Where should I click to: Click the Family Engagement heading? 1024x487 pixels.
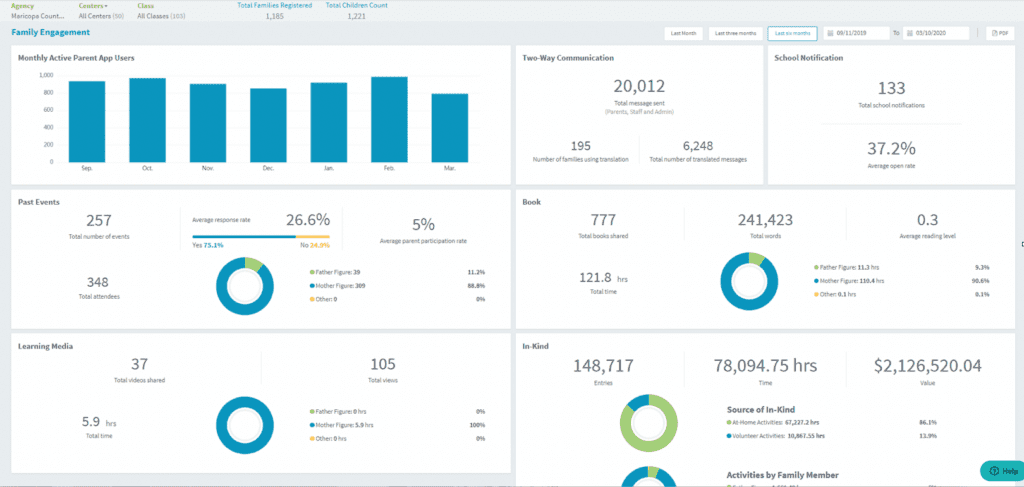point(50,33)
